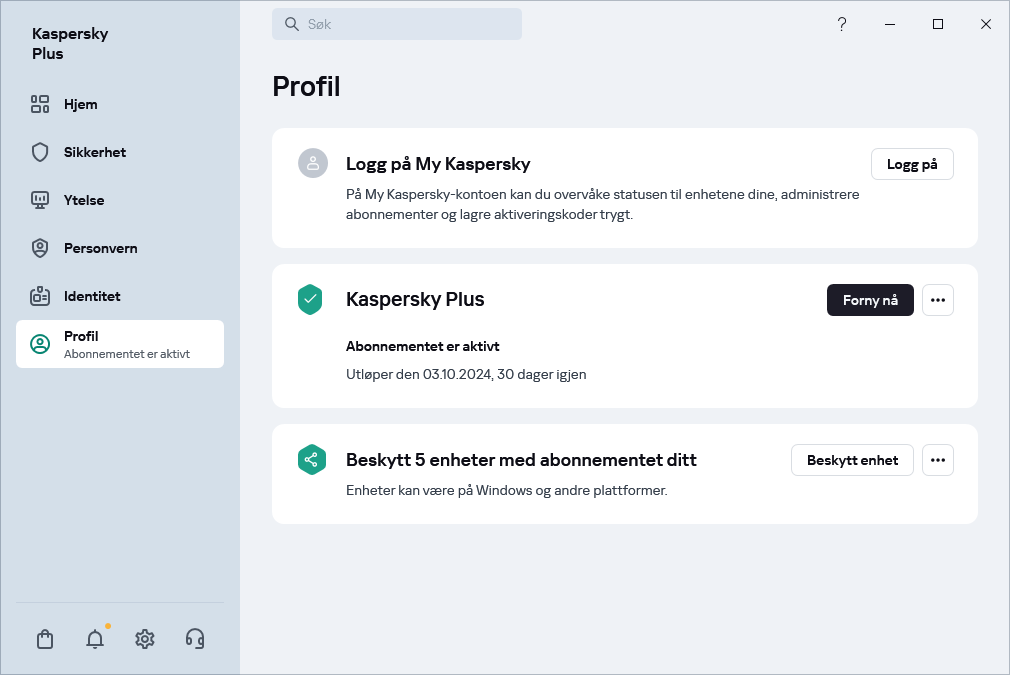The image size is (1010, 675).
Task: Expand more options for Kaspersky Plus subscription
Action: coord(937,300)
